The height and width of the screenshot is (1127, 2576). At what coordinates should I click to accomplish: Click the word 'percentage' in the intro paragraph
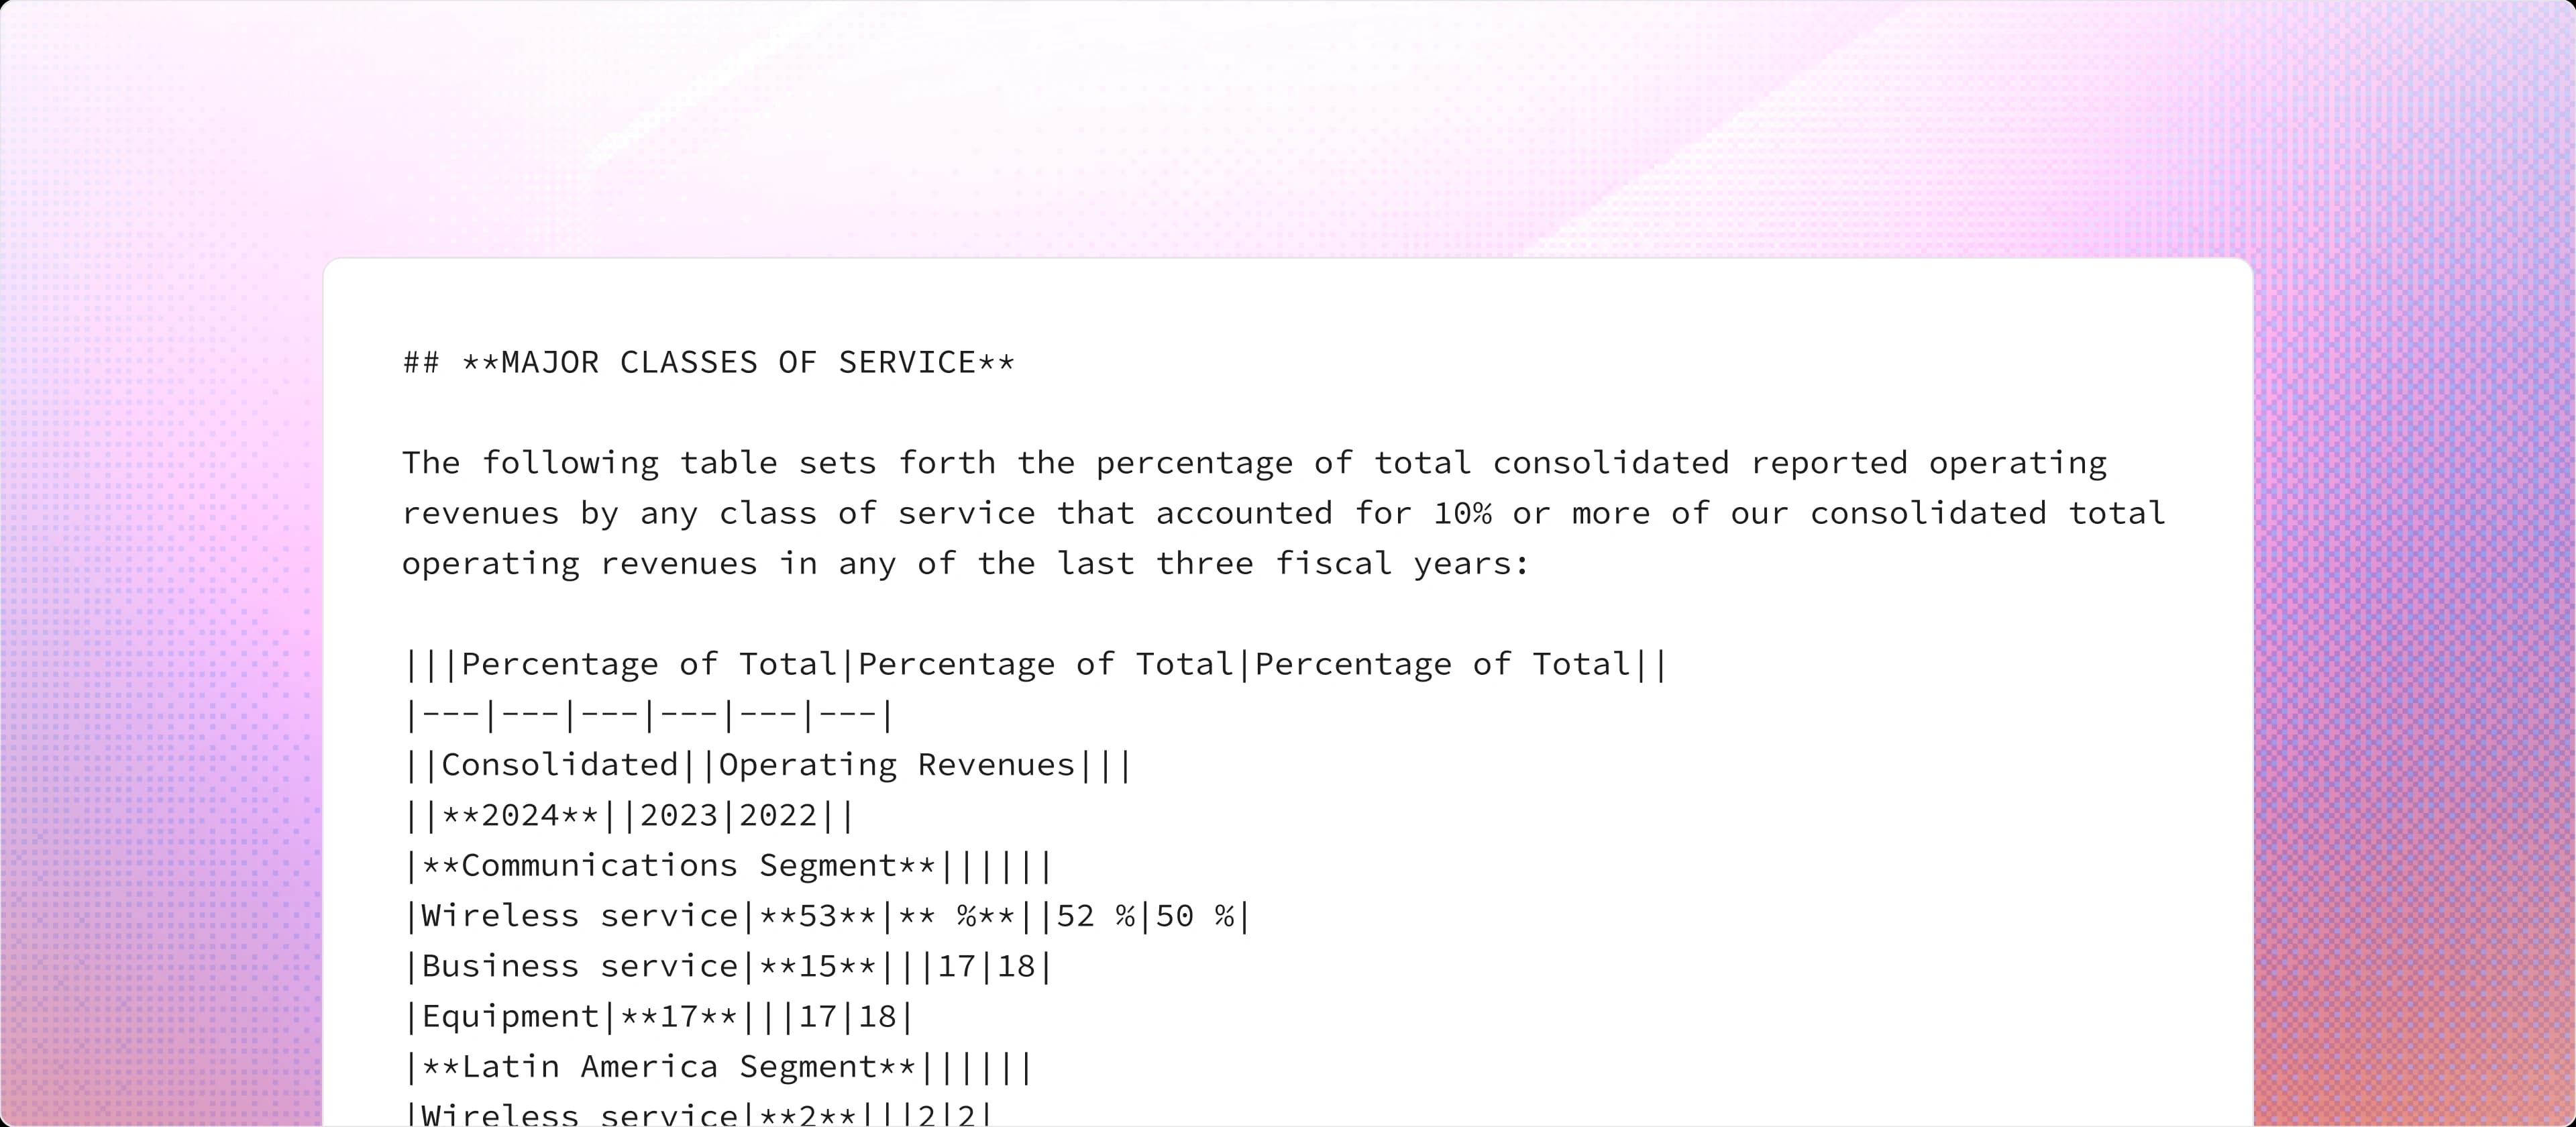(1194, 463)
